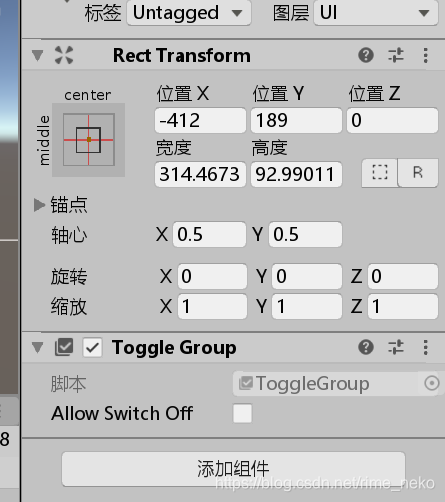Open the anchor presets center-middle box
The height and width of the screenshot is (502, 445).
89,140
